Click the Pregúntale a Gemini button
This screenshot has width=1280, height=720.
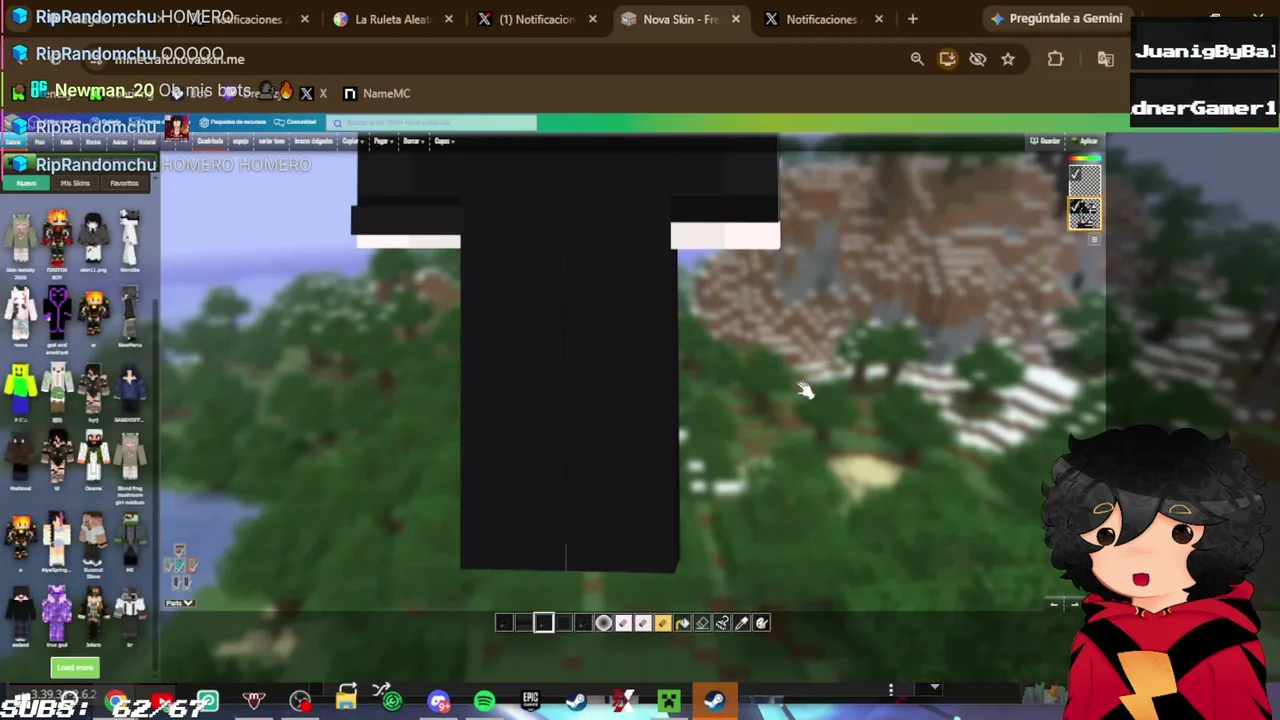tap(1056, 19)
